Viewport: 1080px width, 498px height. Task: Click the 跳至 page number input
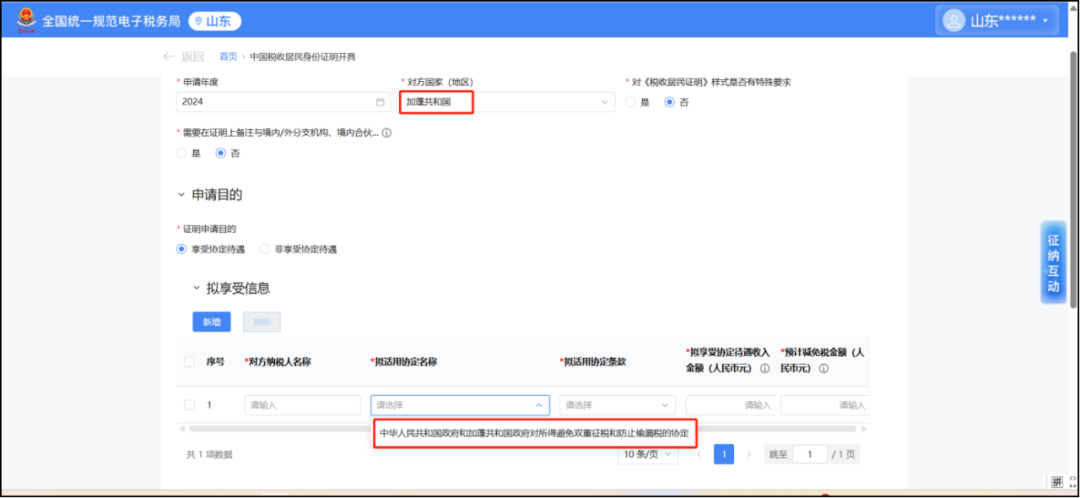point(809,455)
